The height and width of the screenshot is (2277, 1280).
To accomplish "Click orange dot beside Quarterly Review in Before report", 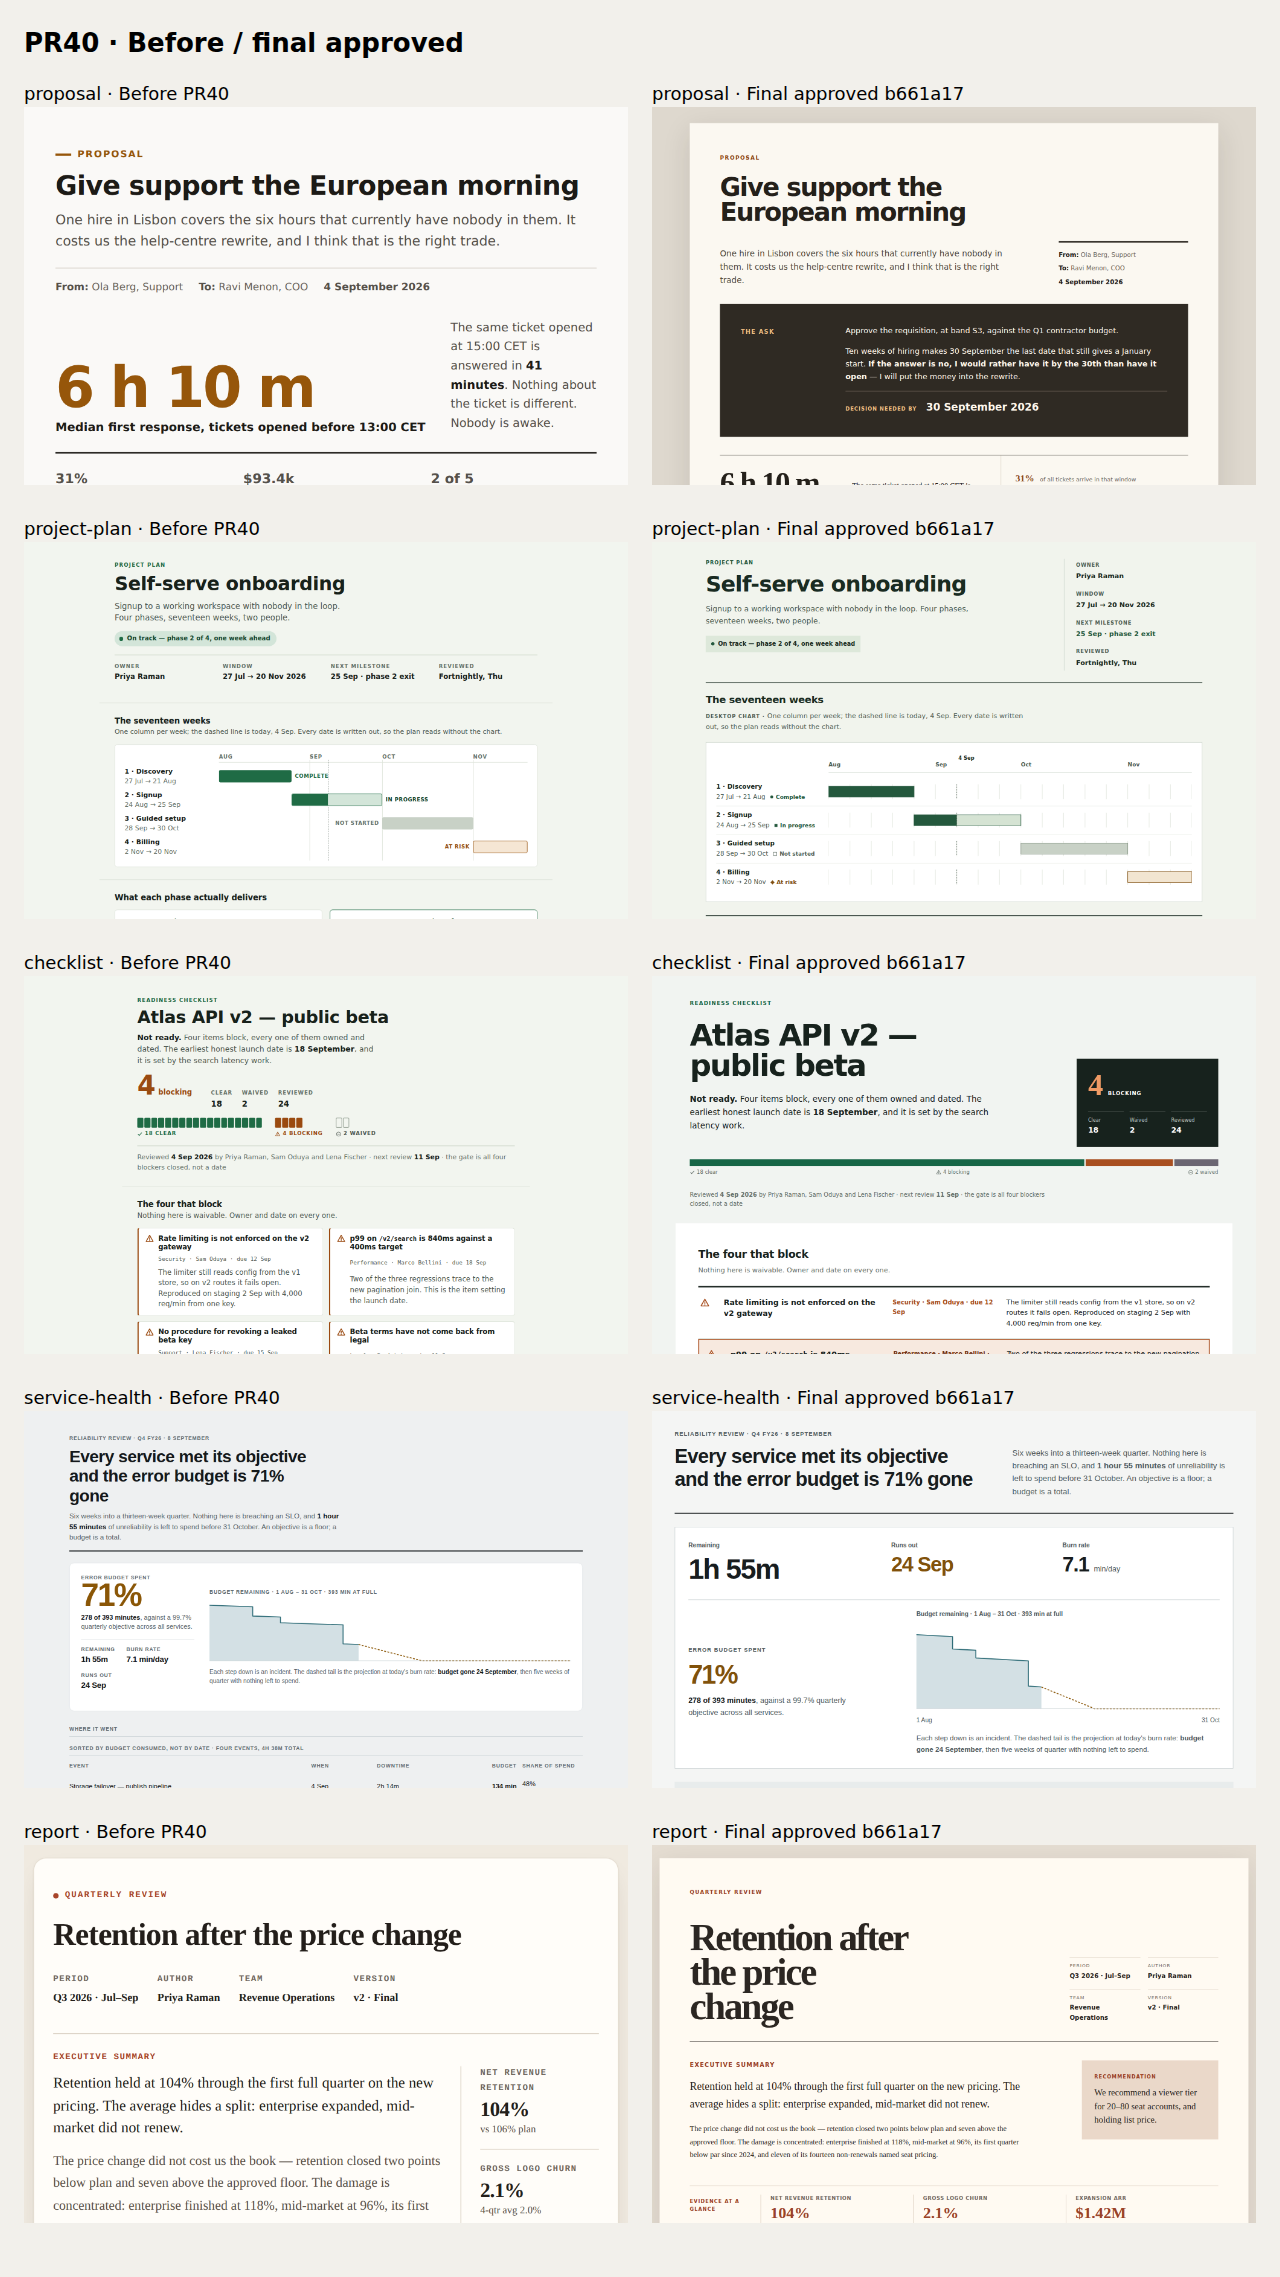I will [56, 1895].
